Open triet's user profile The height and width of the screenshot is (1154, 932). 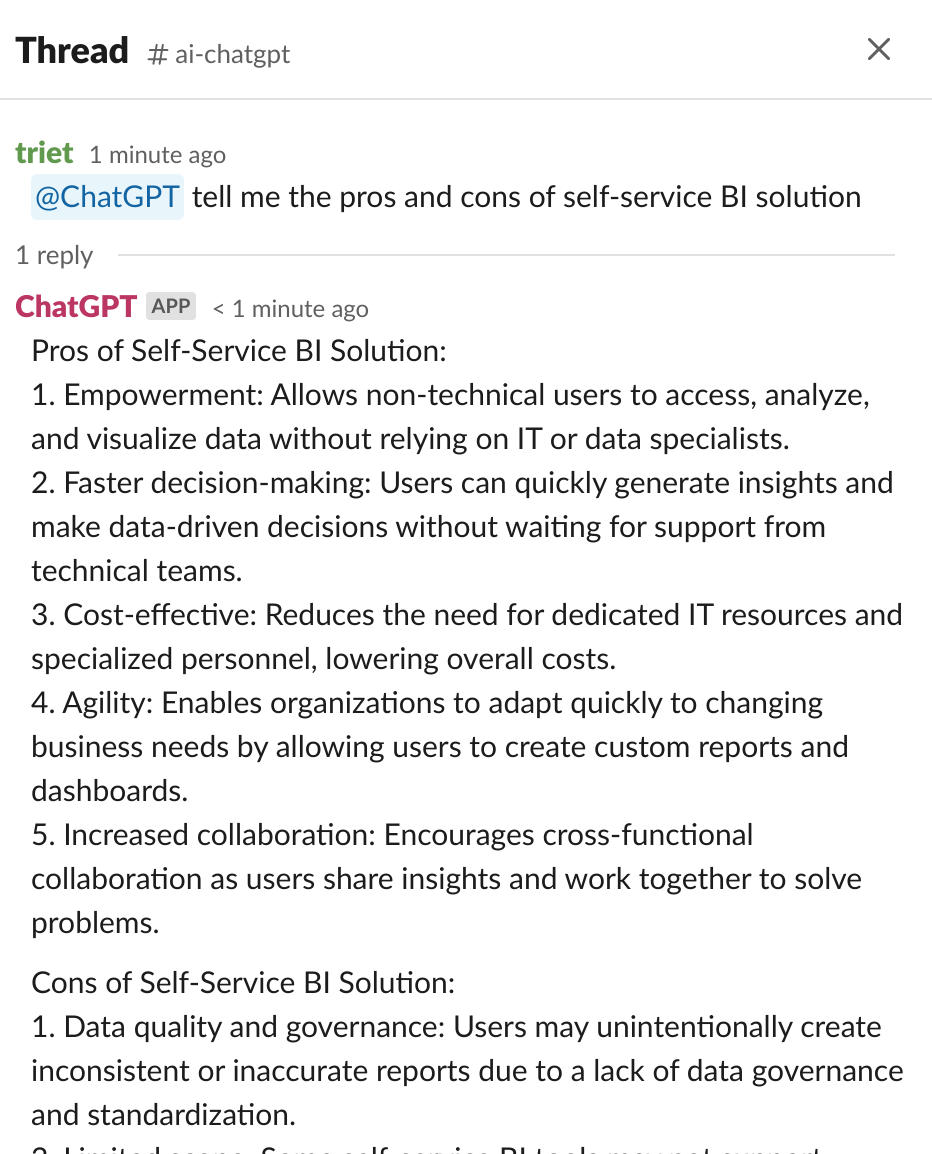click(x=44, y=153)
